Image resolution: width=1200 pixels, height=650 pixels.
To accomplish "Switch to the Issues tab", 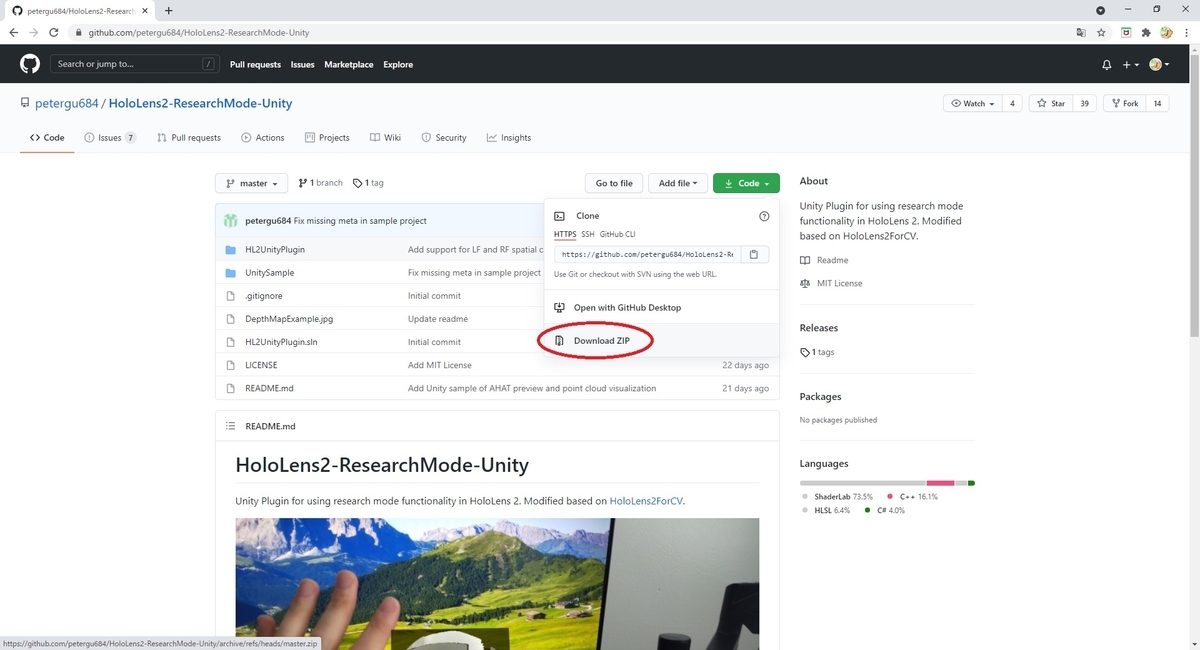I will point(110,138).
